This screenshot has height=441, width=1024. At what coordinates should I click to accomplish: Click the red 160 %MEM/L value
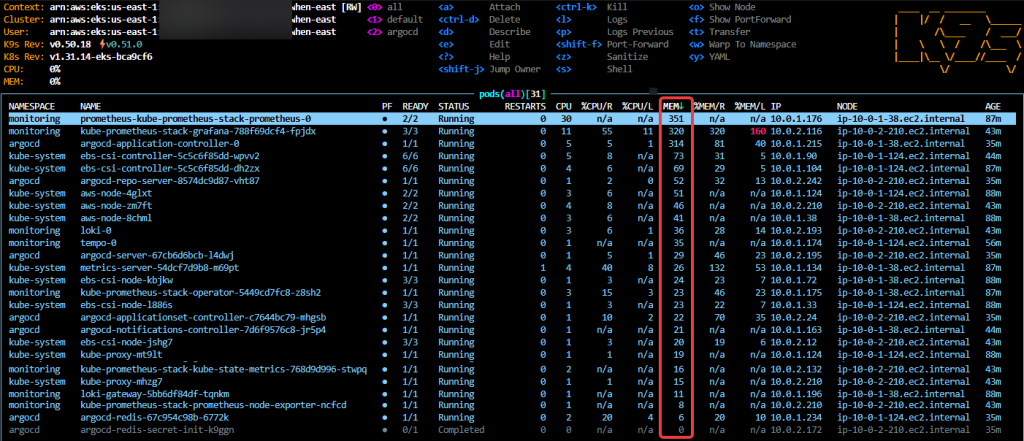(758, 131)
